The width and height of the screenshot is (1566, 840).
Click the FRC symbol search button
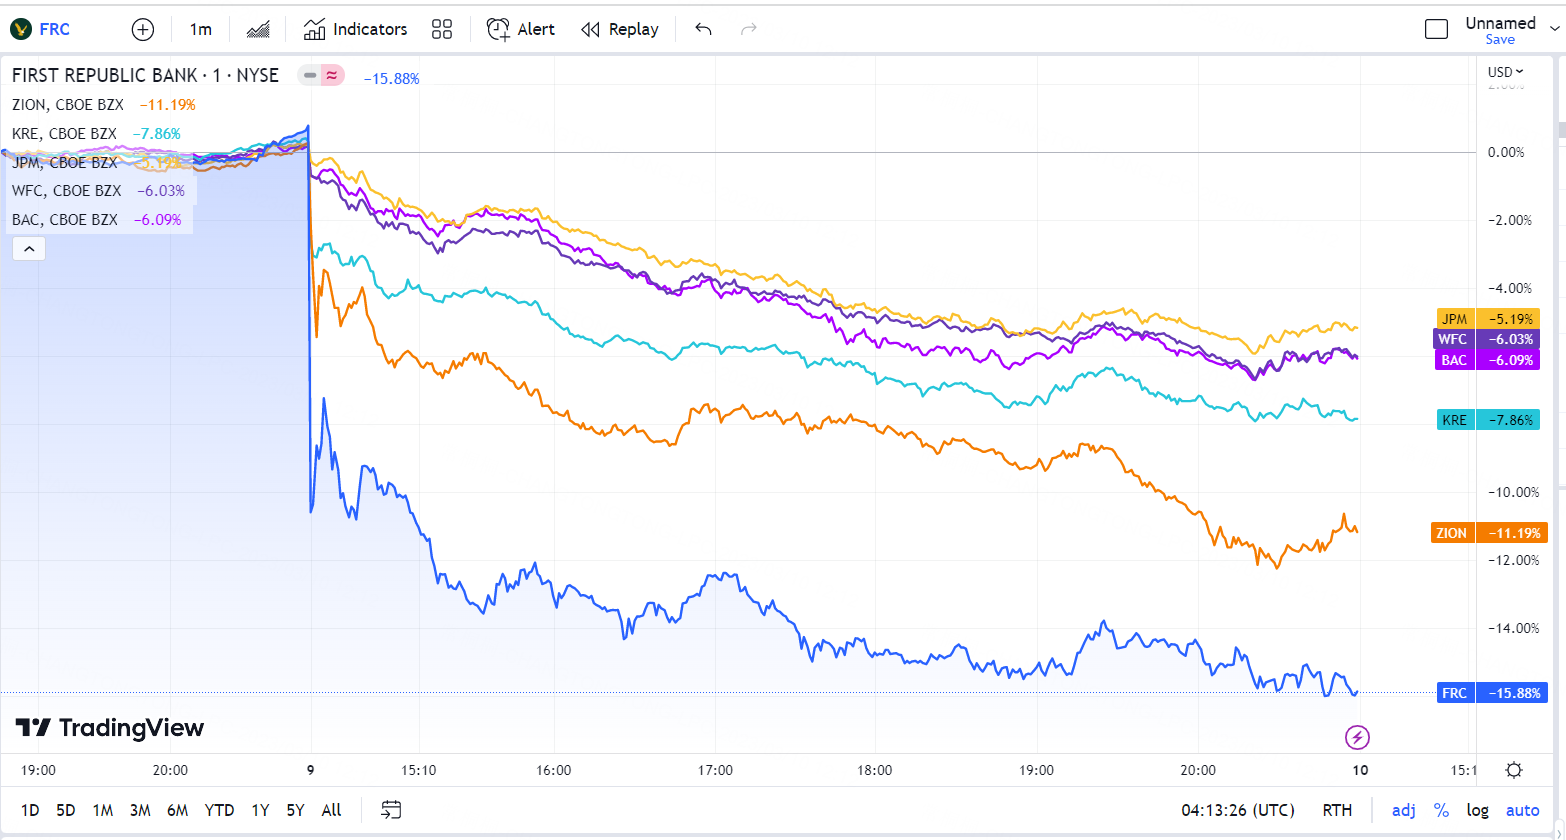[x=42, y=29]
